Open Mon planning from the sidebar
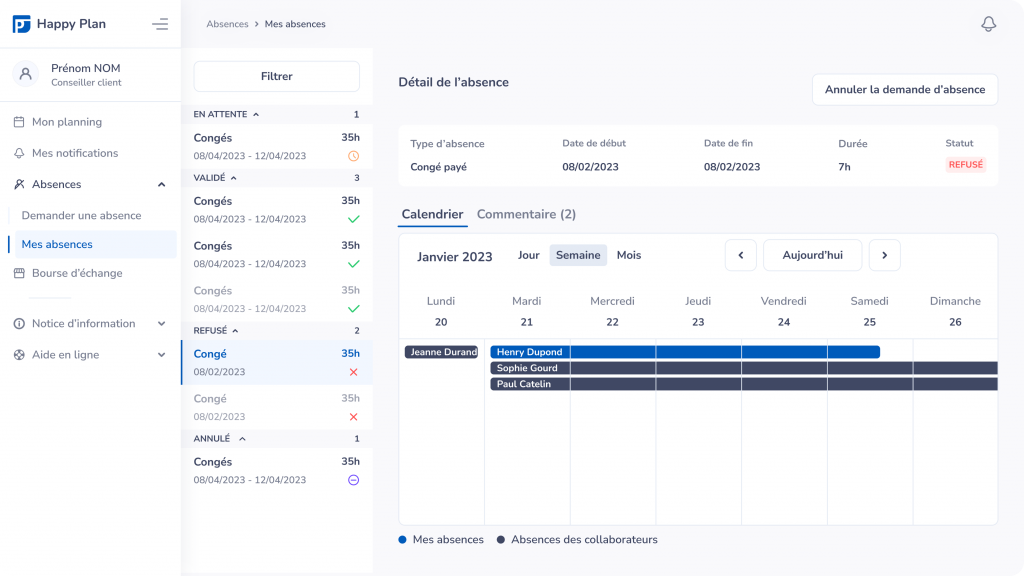This screenshot has height=576, width=1024. point(66,122)
